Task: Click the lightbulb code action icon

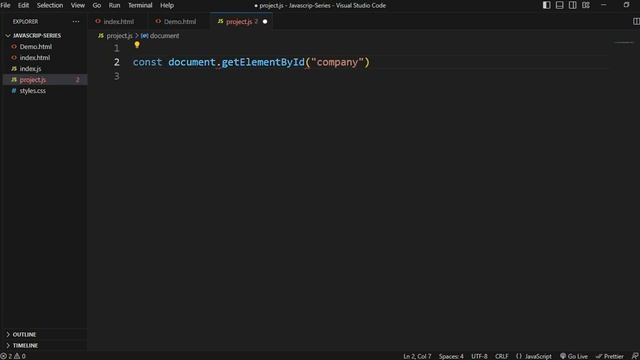Action: coord(137,45)
